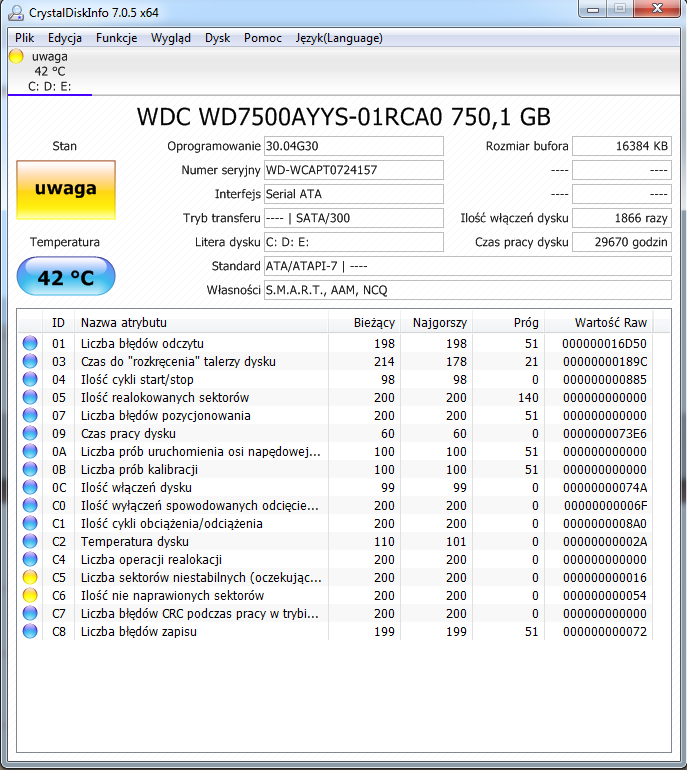The height and width of the screenshot is (770, 687).
Task: Click the 42 °C temperature button
Action: pos(65,277)
